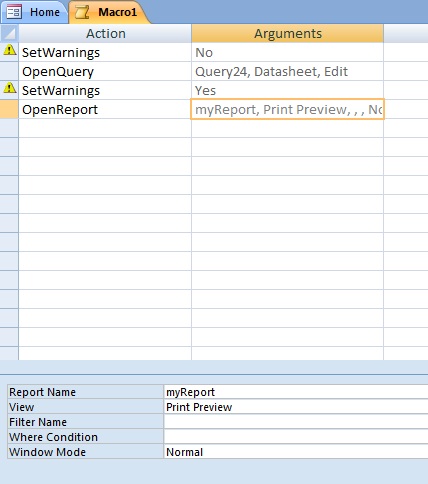This screenshot has height=484, width=428.
Task: Click the Action column header
Action: (105, 33)
